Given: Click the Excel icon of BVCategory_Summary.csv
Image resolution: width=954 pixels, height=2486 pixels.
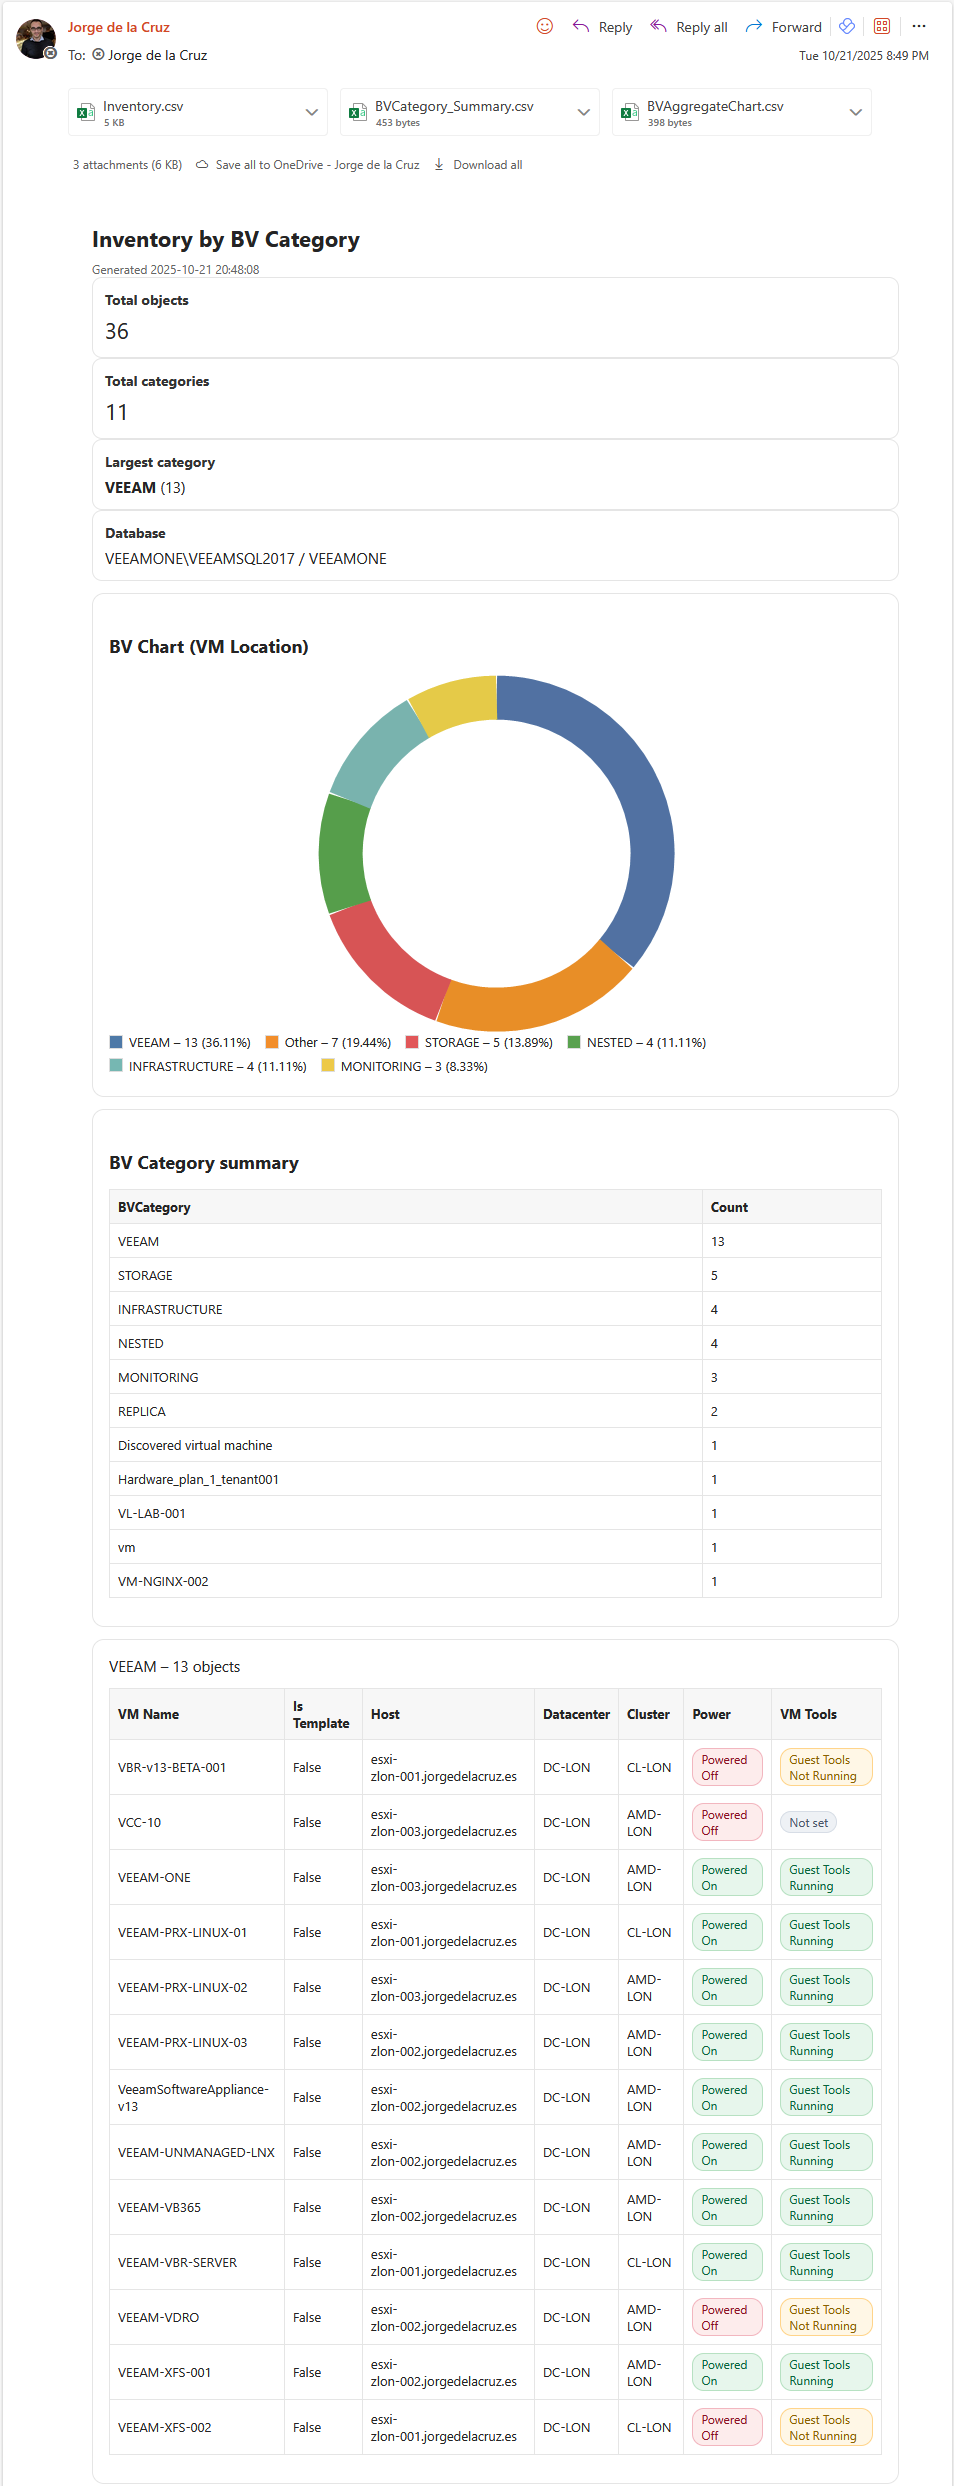Looking at the screenshot, I should pyautogui.click(x=358, y=112).
